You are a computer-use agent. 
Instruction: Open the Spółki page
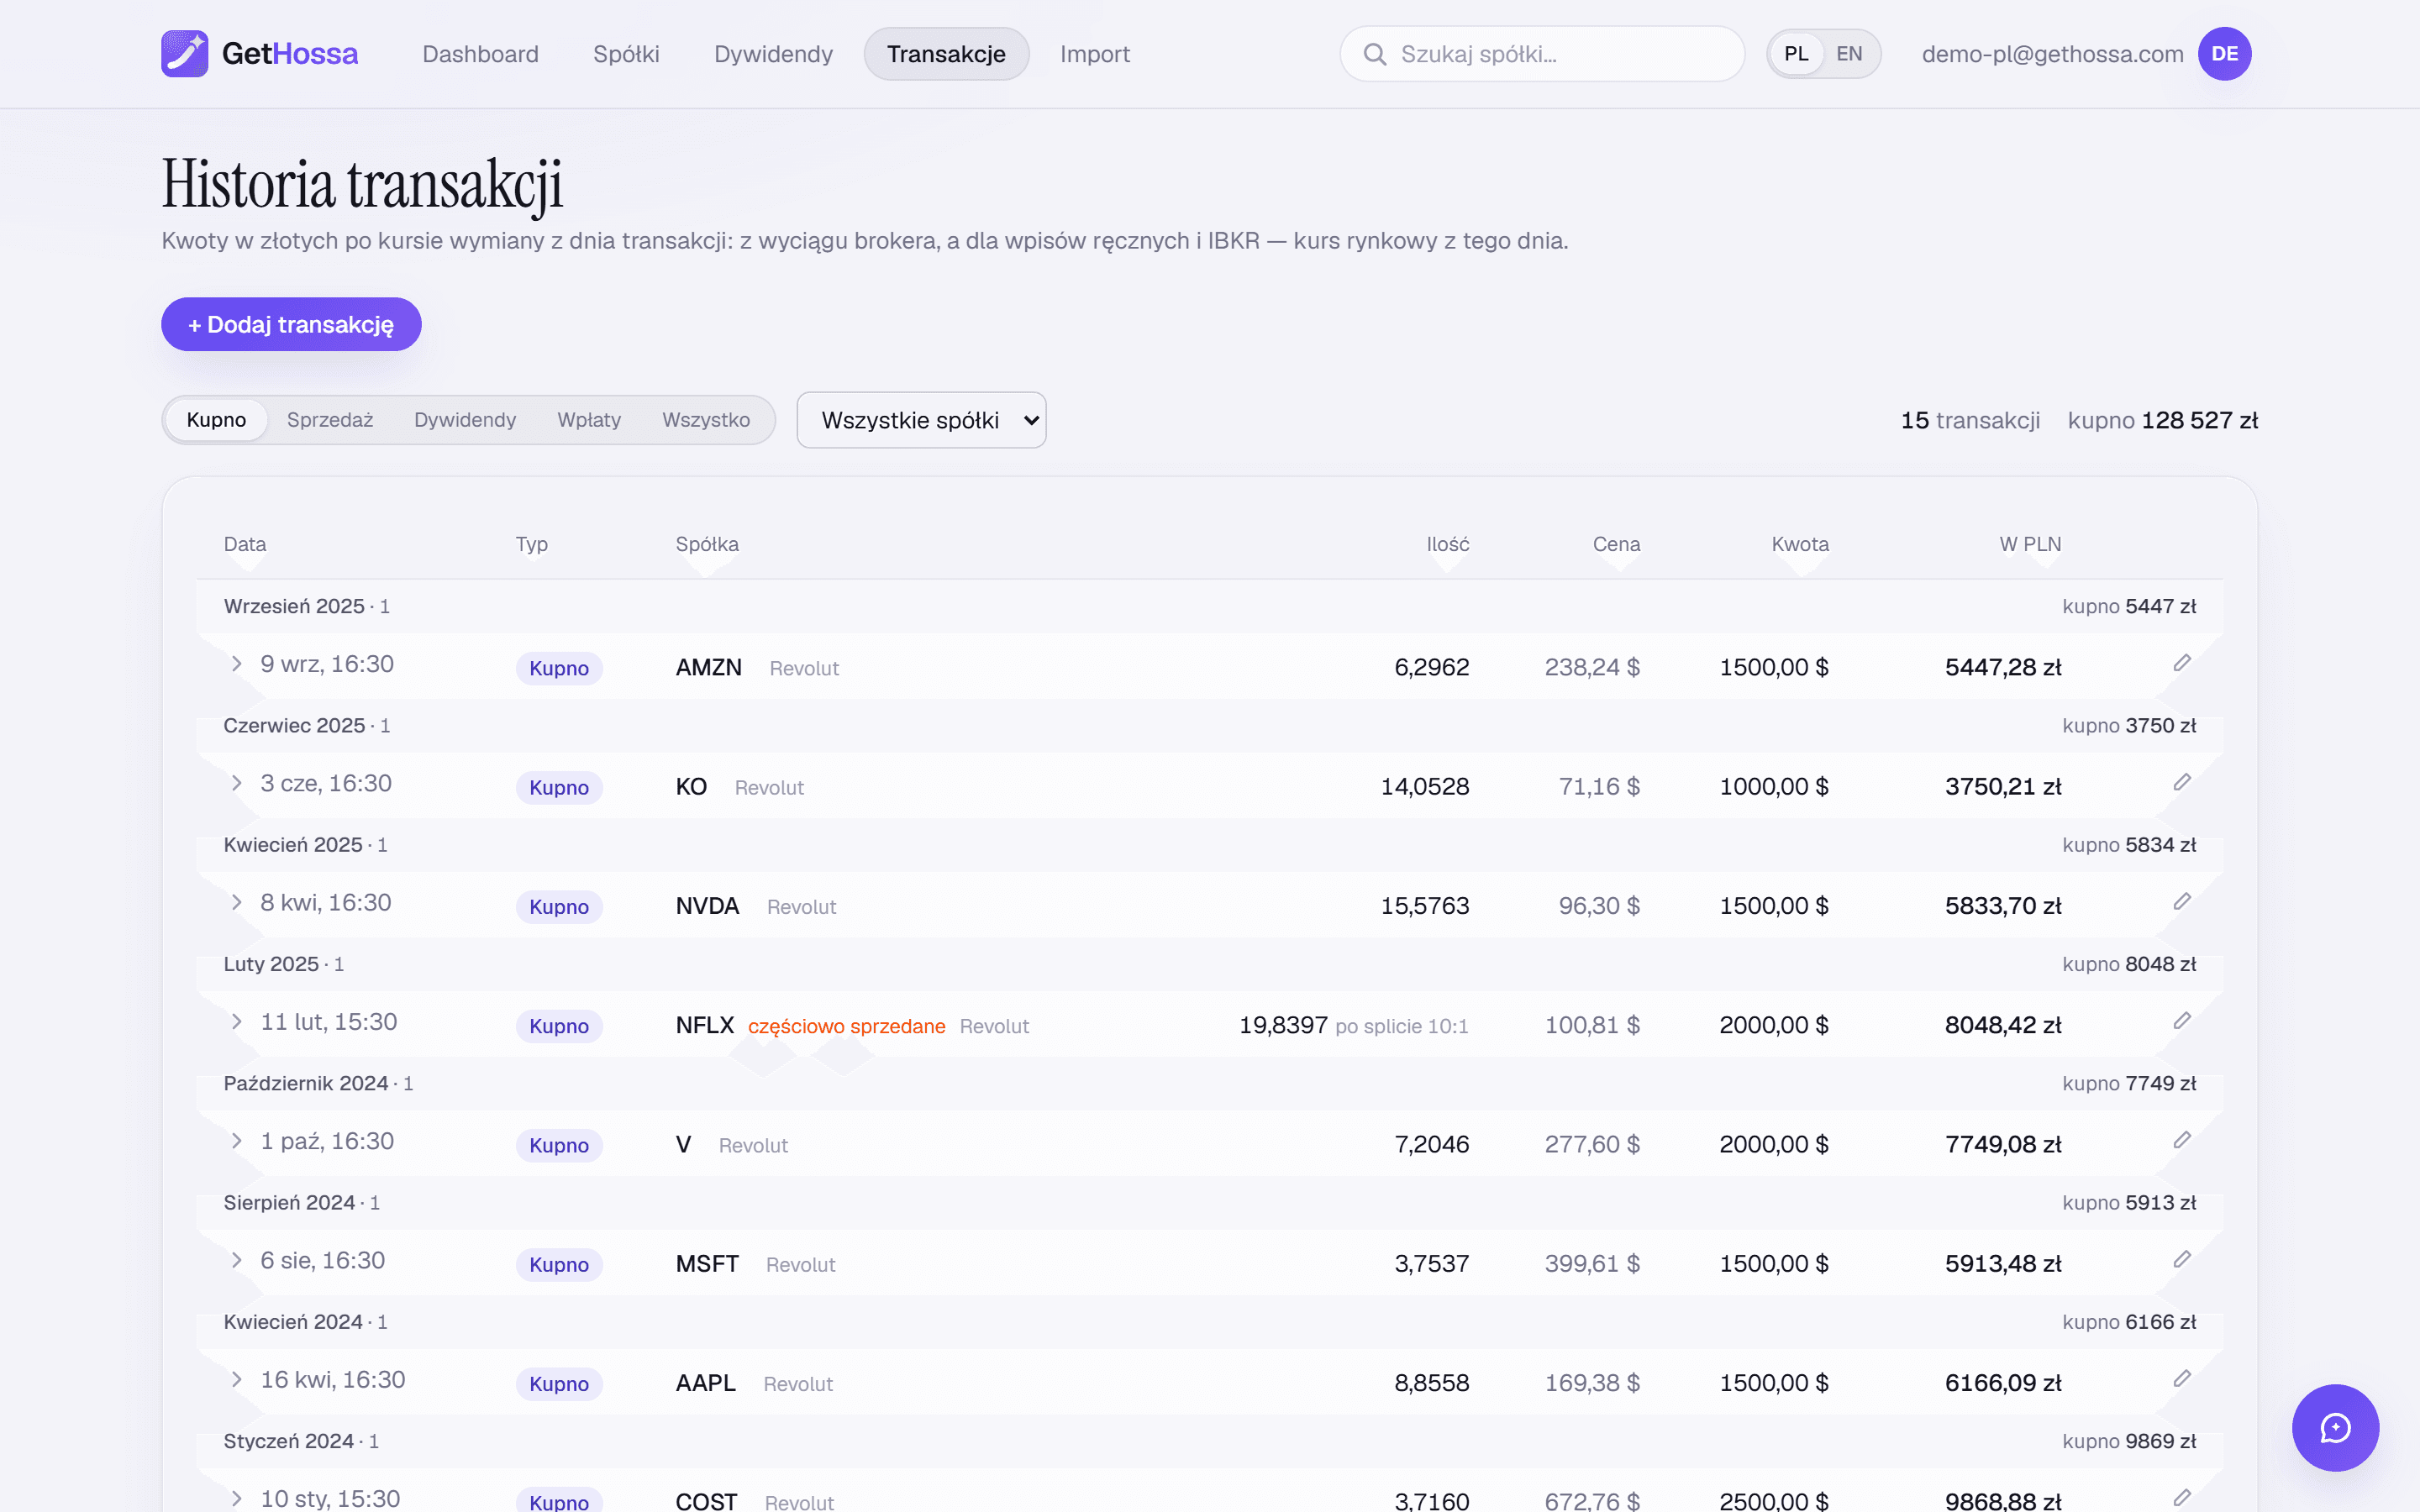pos(626,54)
